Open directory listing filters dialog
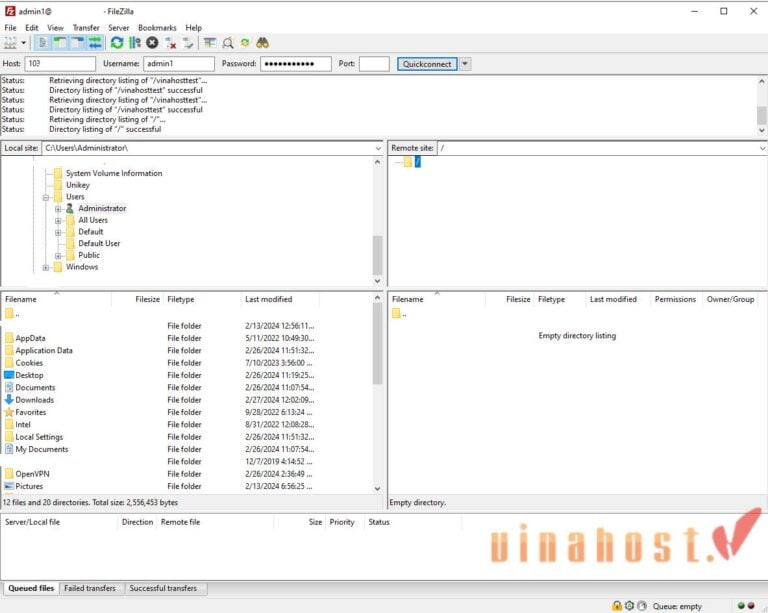The image size is (768, 613). click(210, 43)
